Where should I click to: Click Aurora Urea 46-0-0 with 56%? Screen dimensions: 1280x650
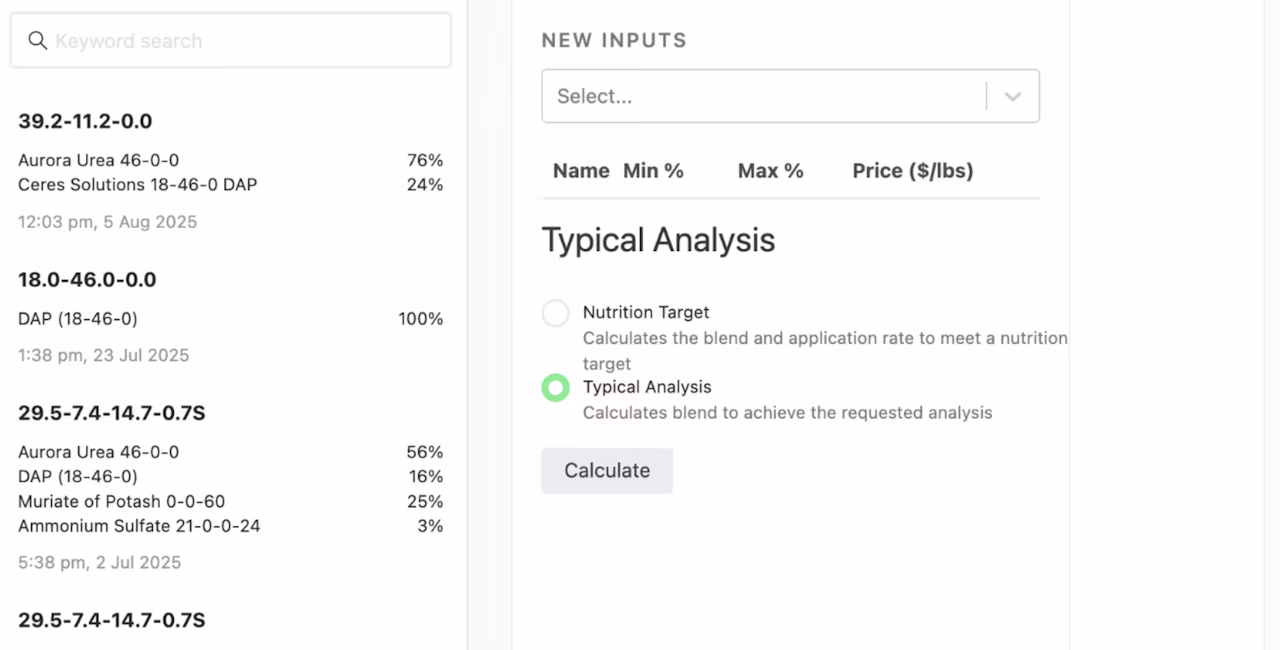[230, 452]
